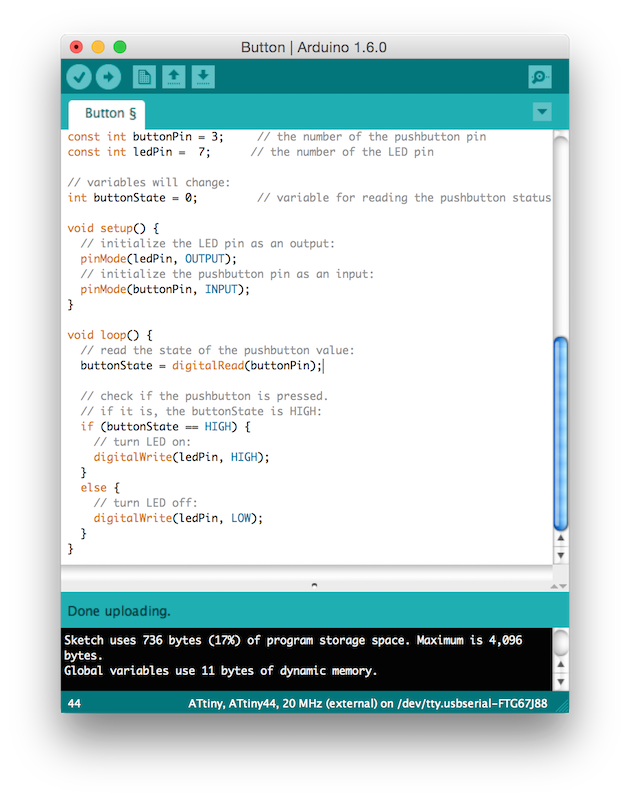
Task: Click 'pinMode(buttonPin, INPUT);' line
Action: [165, 289]
